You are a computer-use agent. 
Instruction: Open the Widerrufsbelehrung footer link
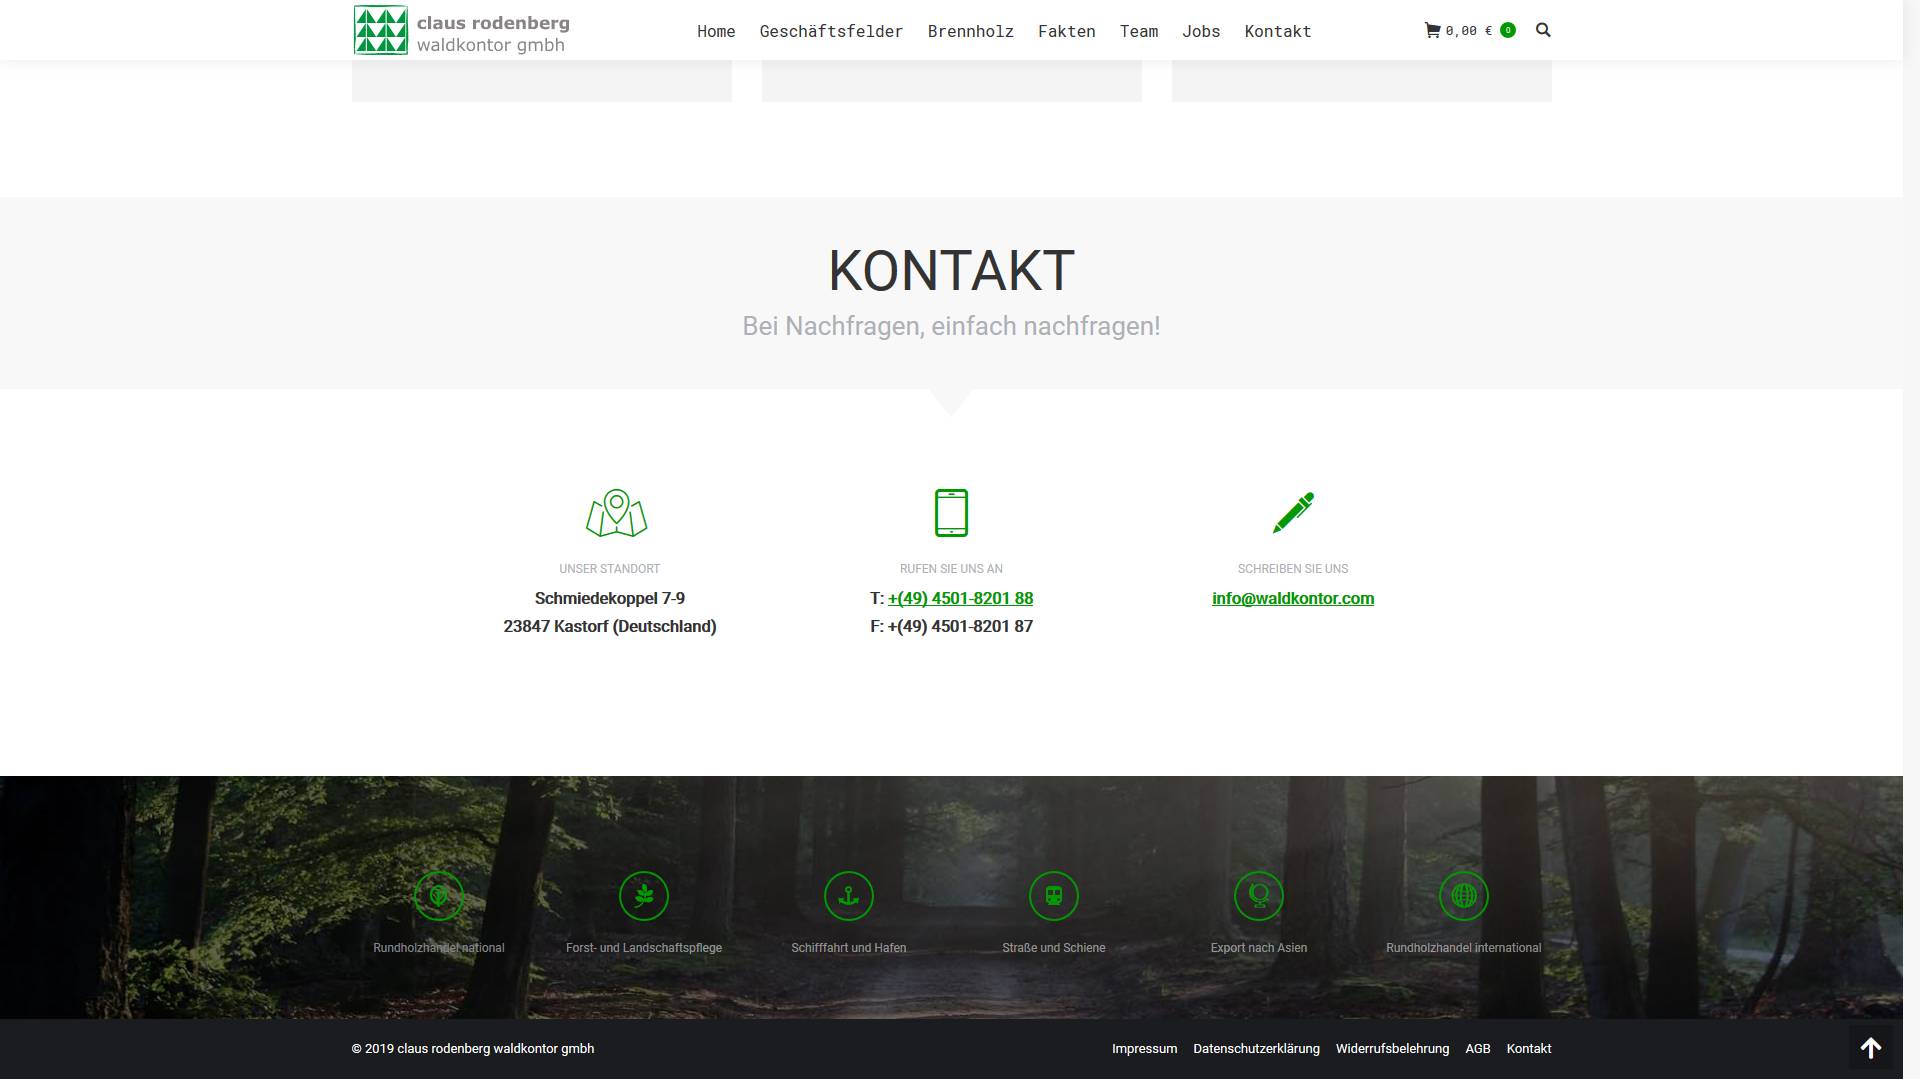[1392, 1048]
